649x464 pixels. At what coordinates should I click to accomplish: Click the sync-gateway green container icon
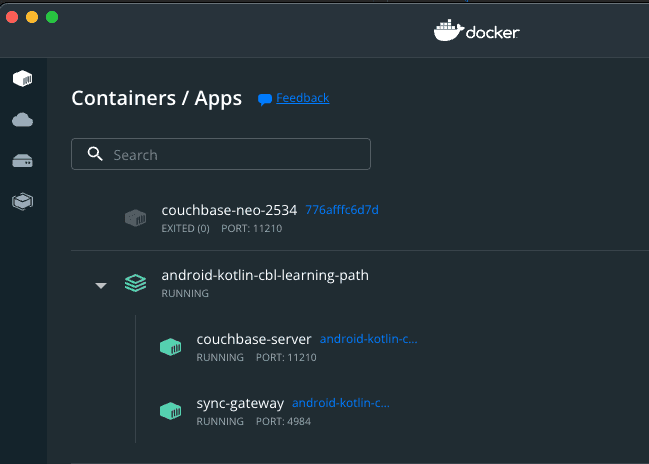tap(171, 411)
